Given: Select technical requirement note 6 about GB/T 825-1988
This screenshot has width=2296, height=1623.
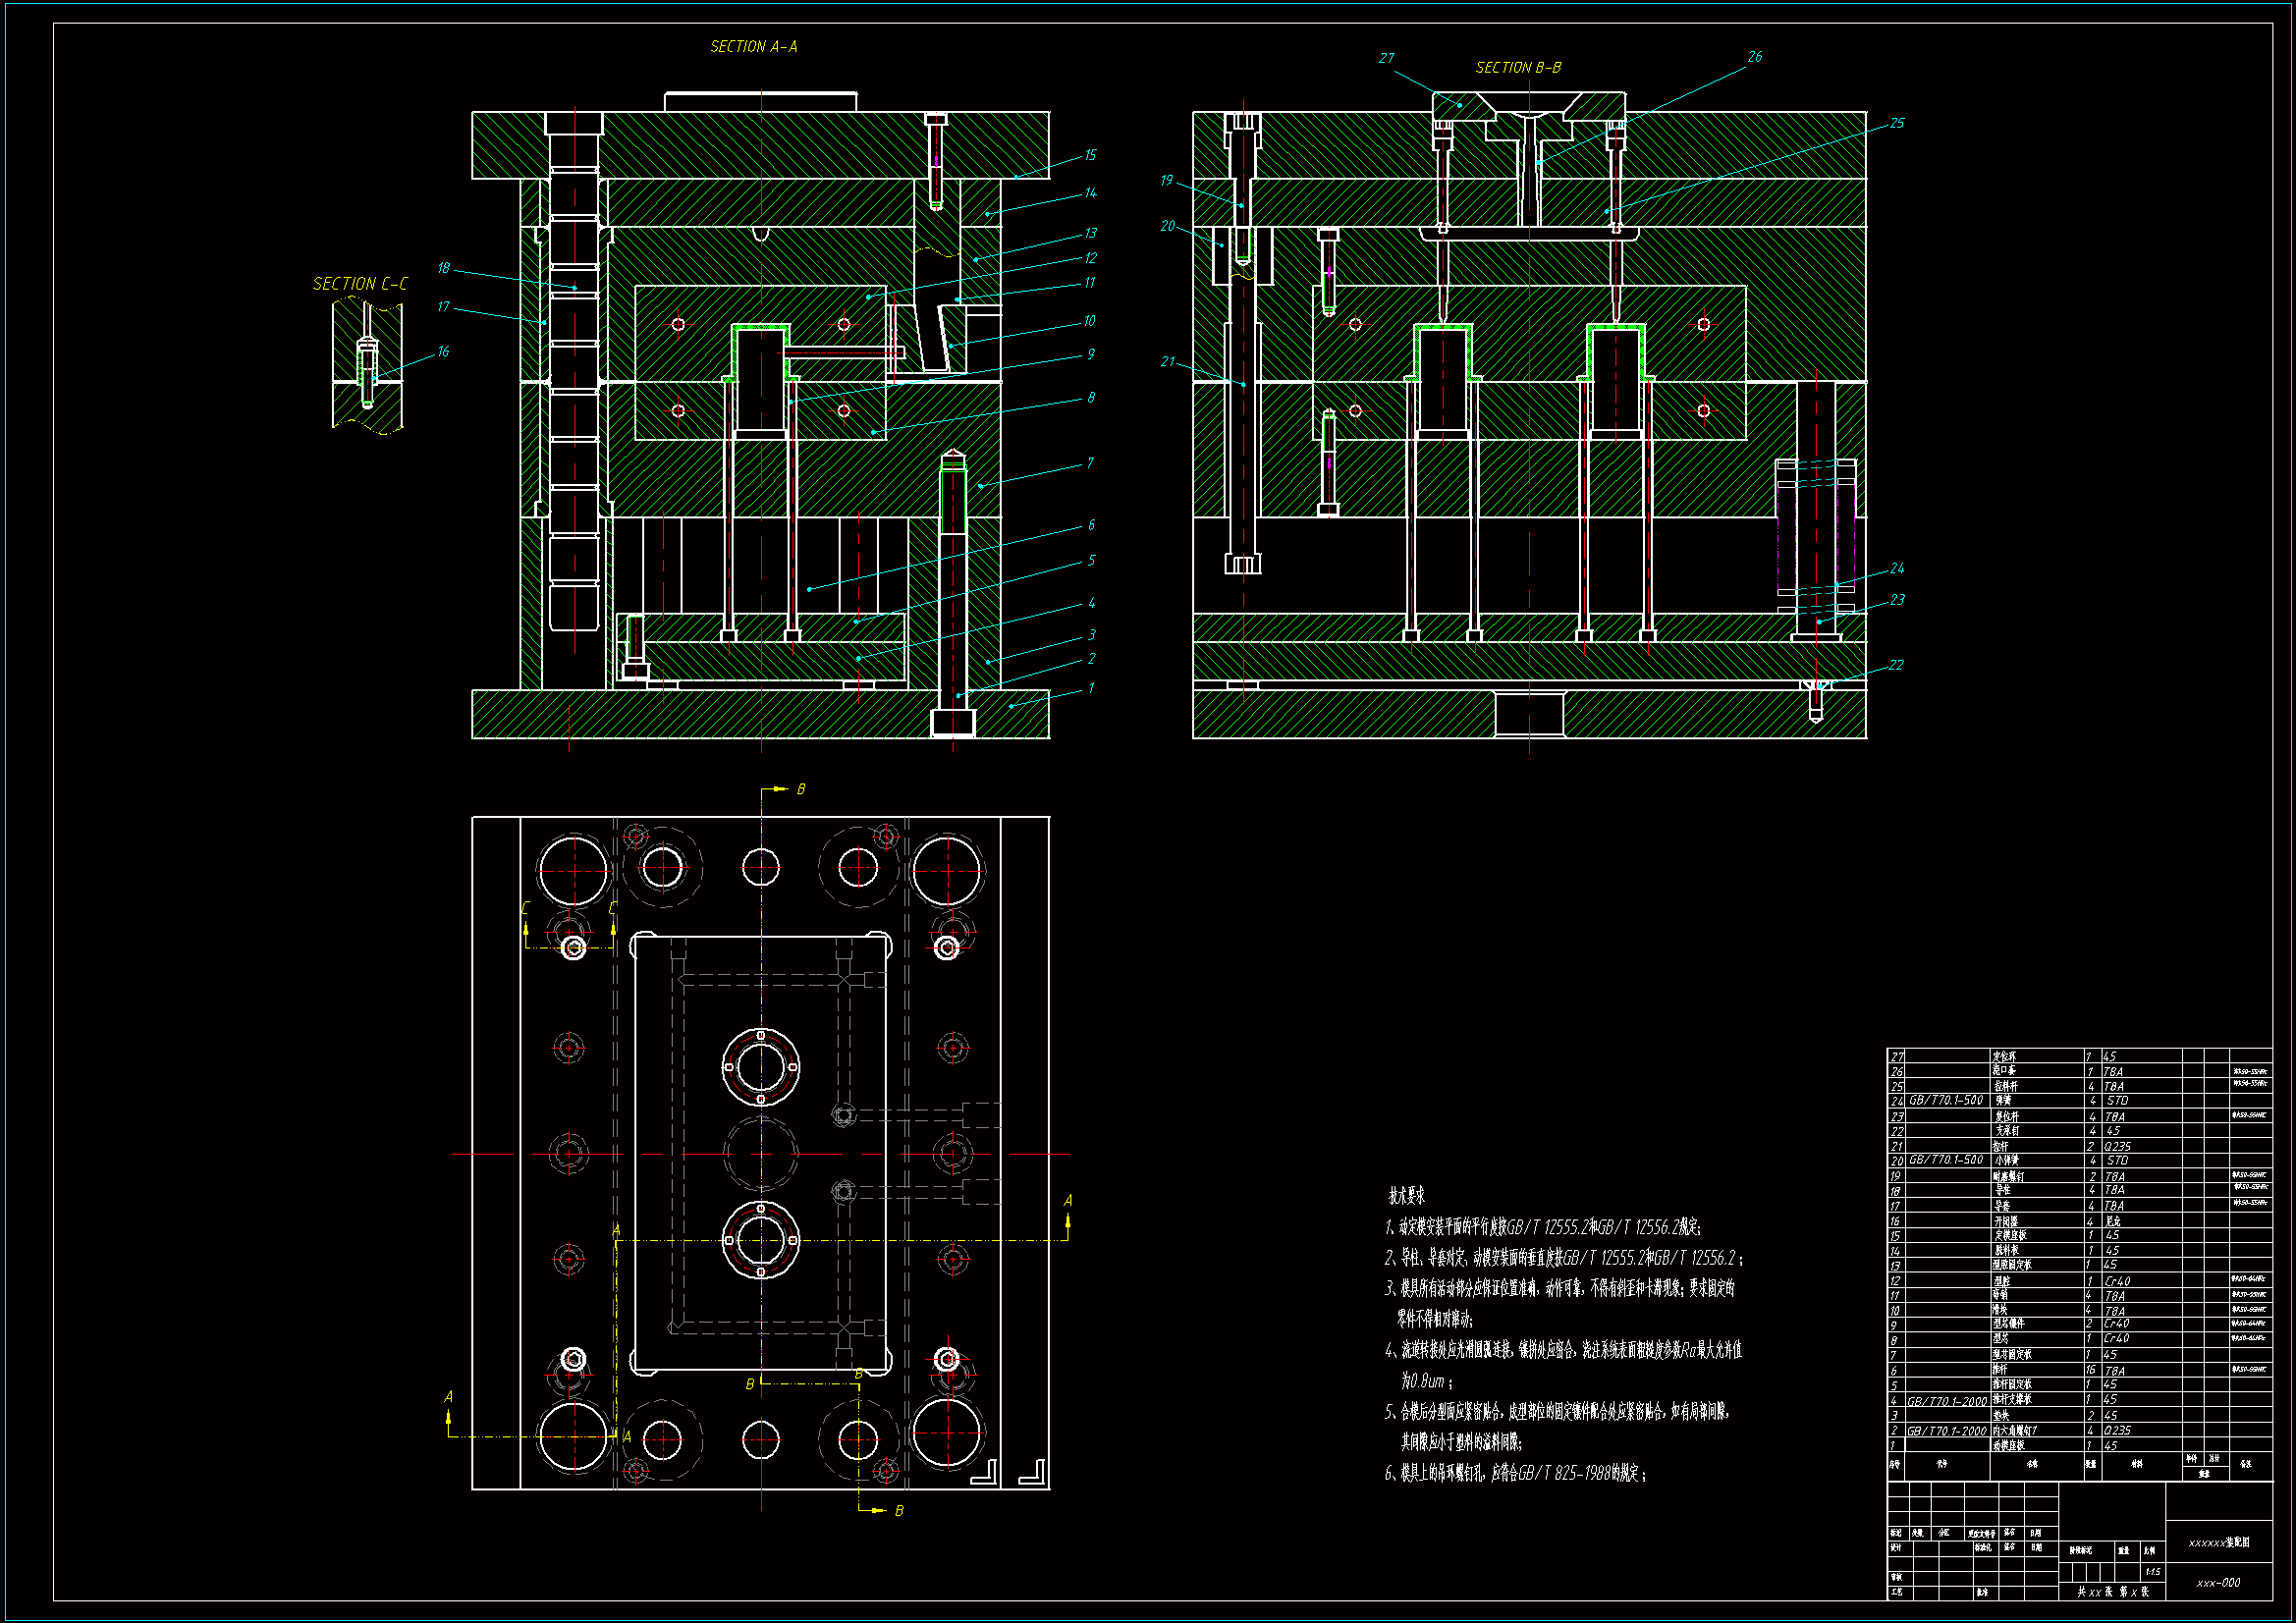Looking at the screenshot, I should pos(1515,1473).
